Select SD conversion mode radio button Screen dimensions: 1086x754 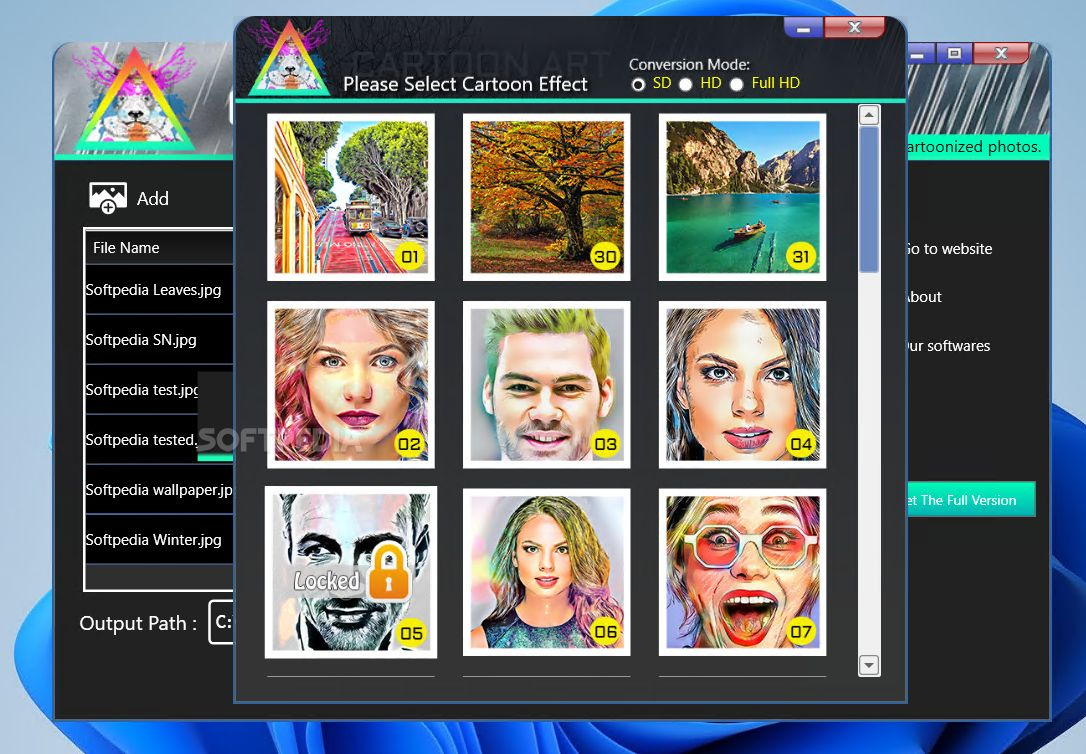click(x=638, y=84)
